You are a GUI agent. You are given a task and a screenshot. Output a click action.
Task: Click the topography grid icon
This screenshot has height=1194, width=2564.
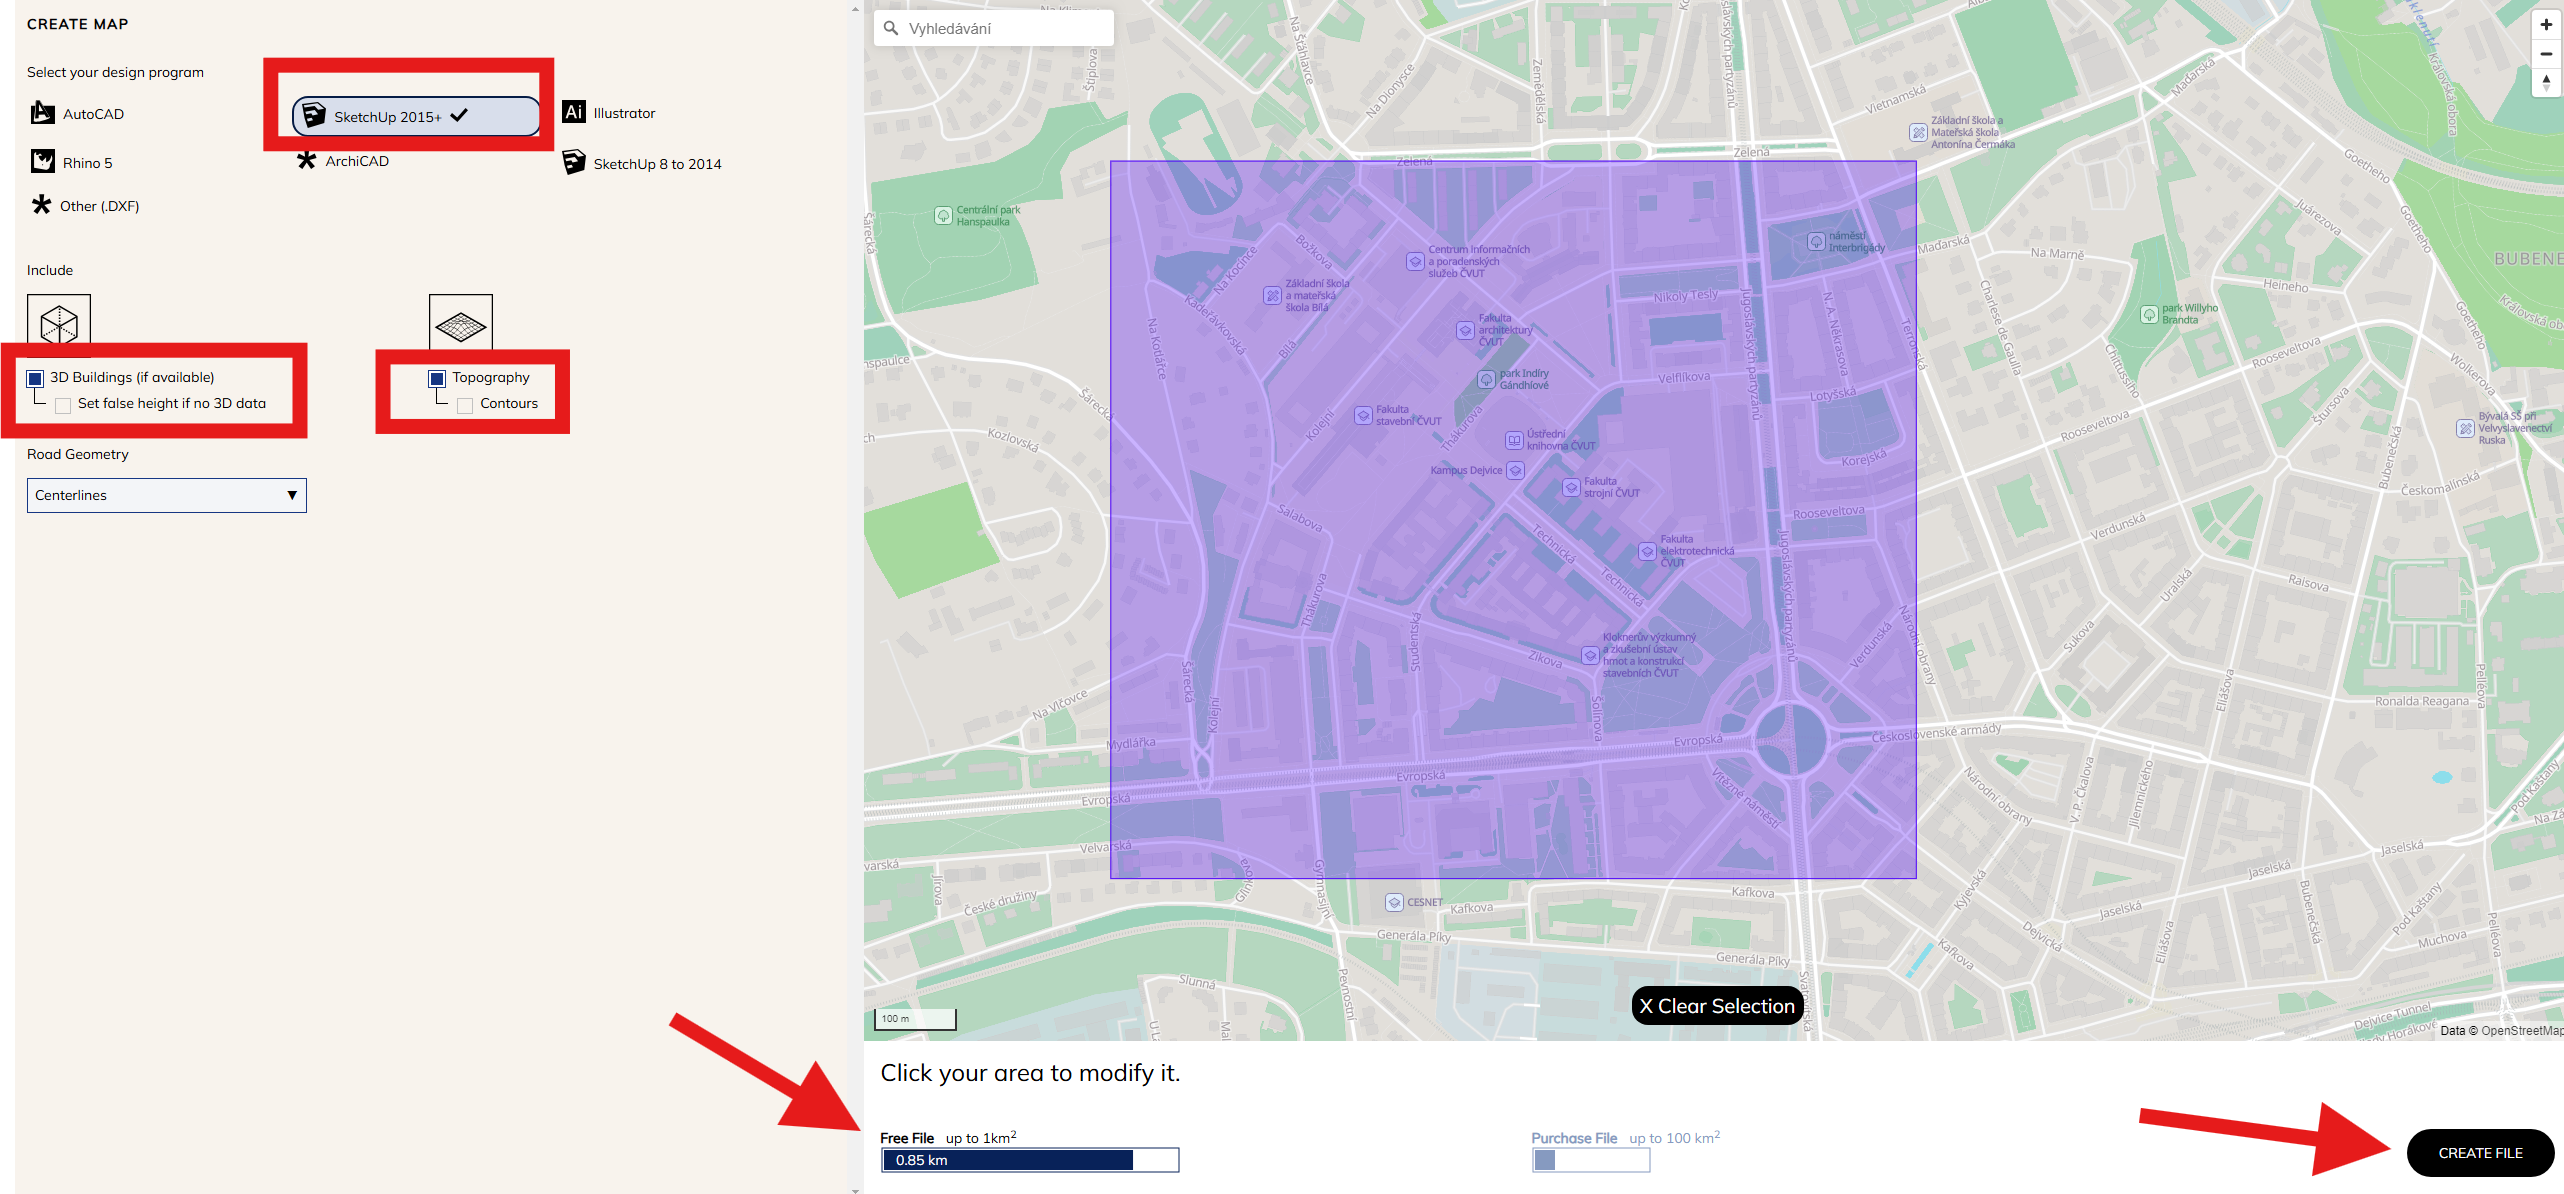tap(461, 323)
